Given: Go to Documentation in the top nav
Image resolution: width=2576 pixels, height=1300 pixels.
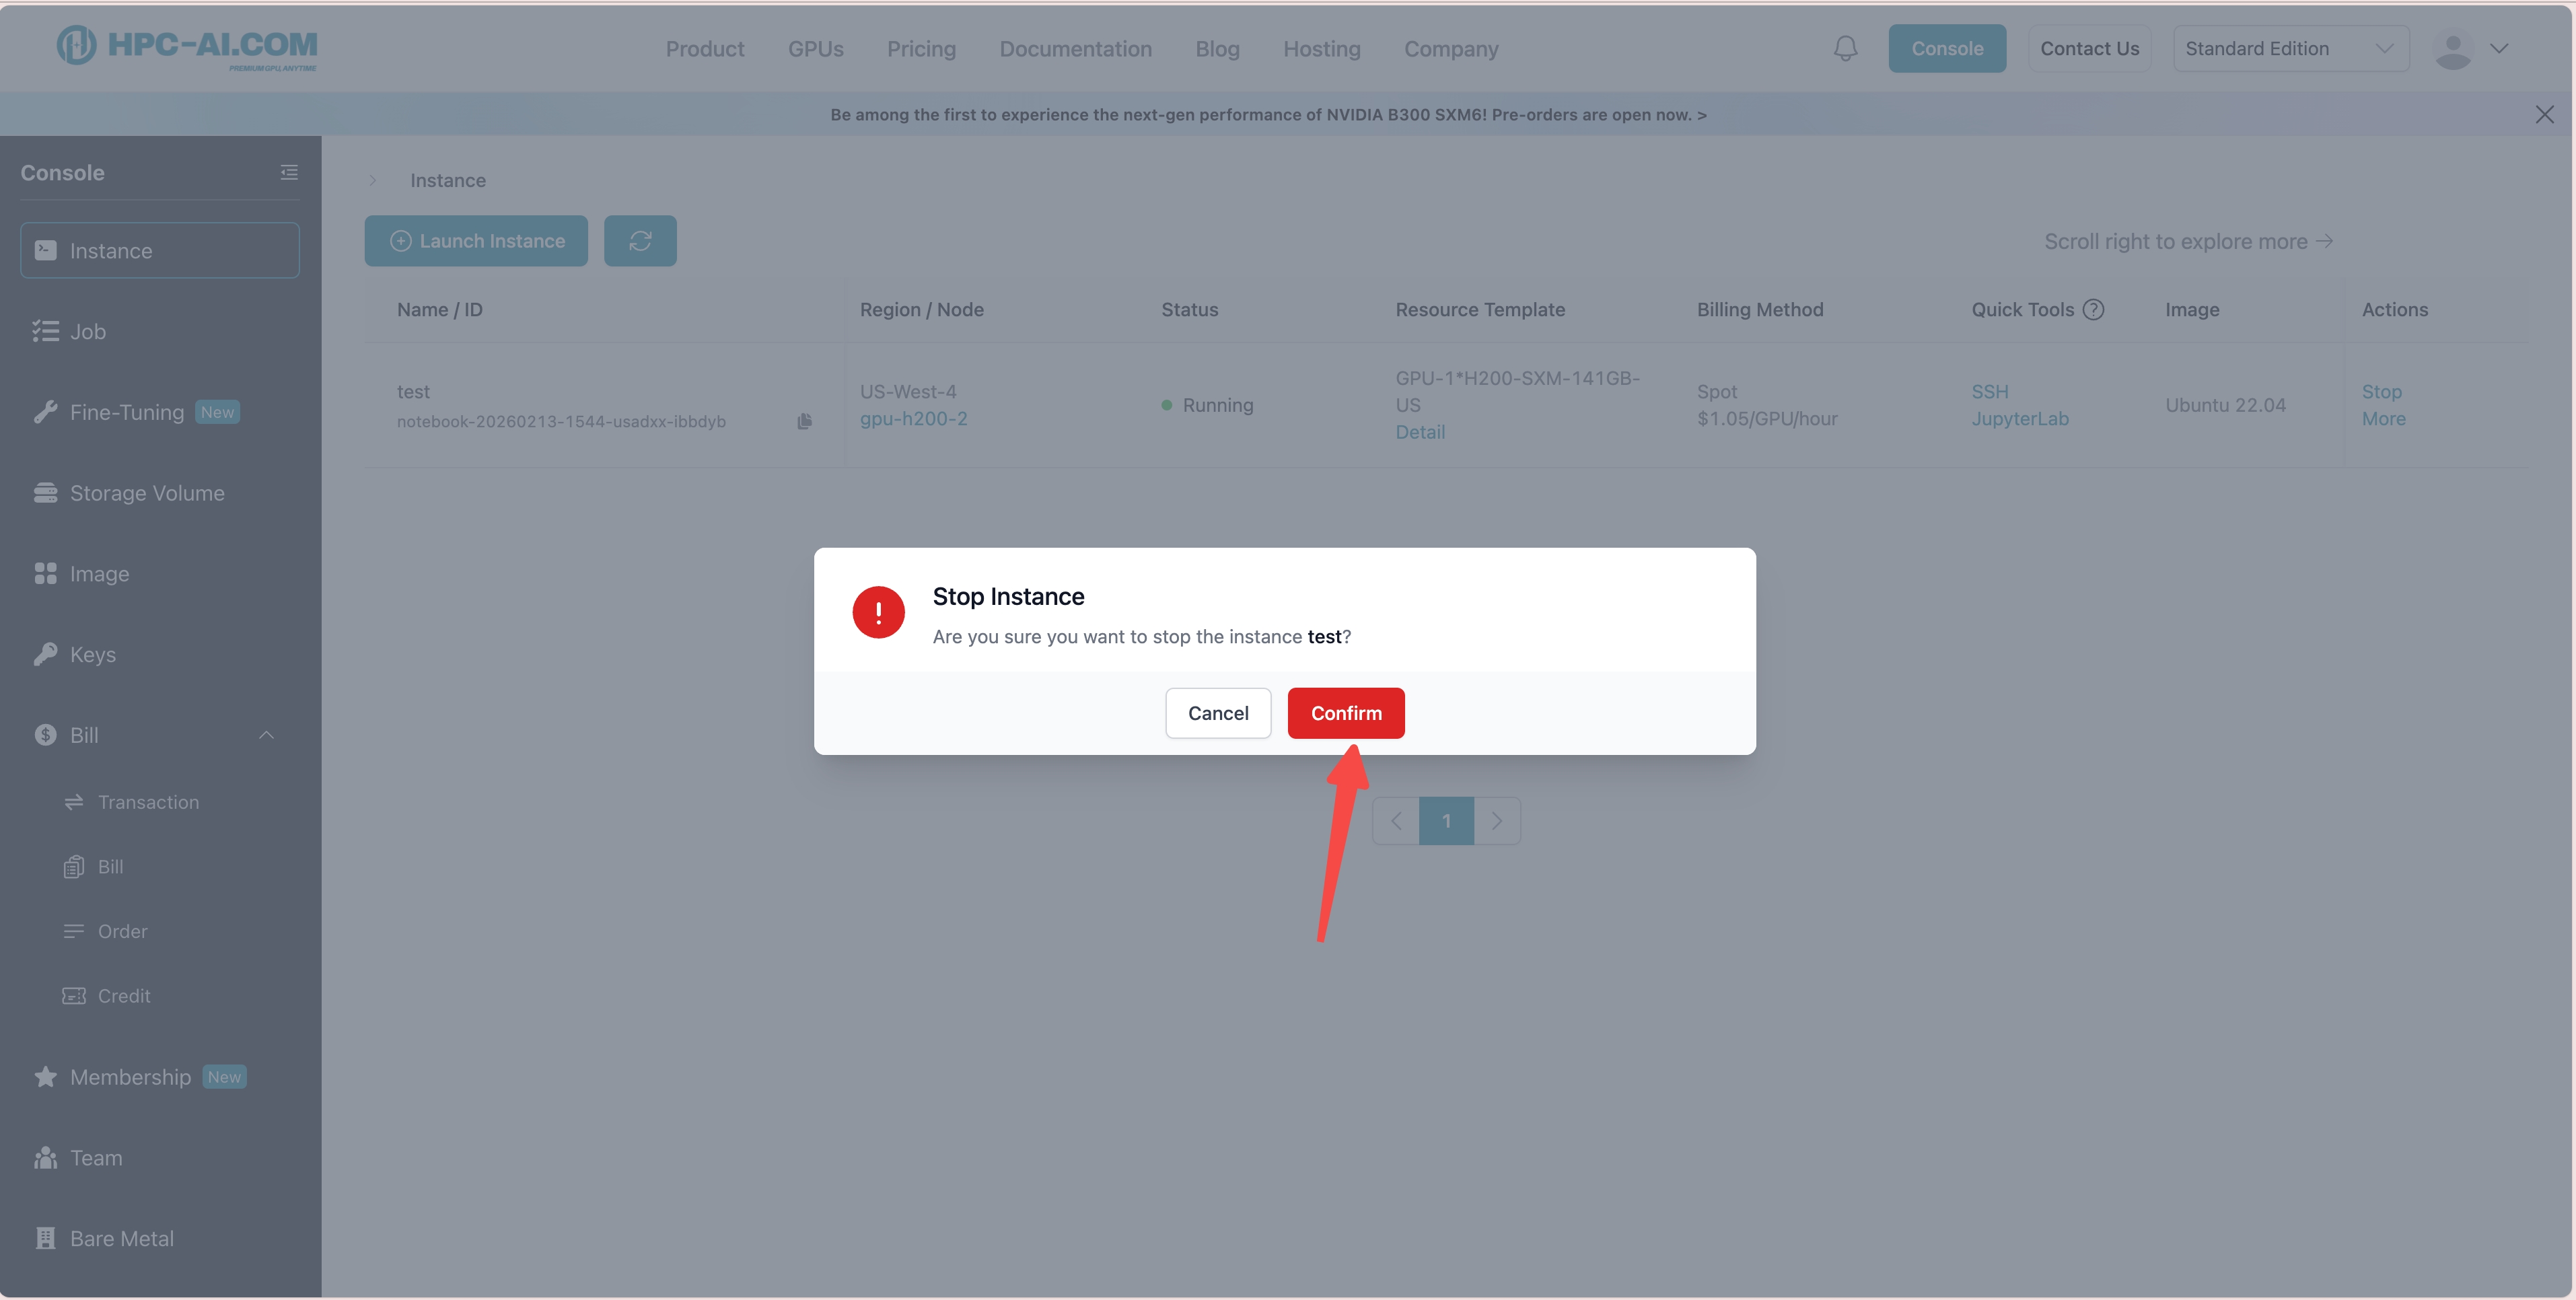Looking at the screenshot, I should [x=1075, y=49].
